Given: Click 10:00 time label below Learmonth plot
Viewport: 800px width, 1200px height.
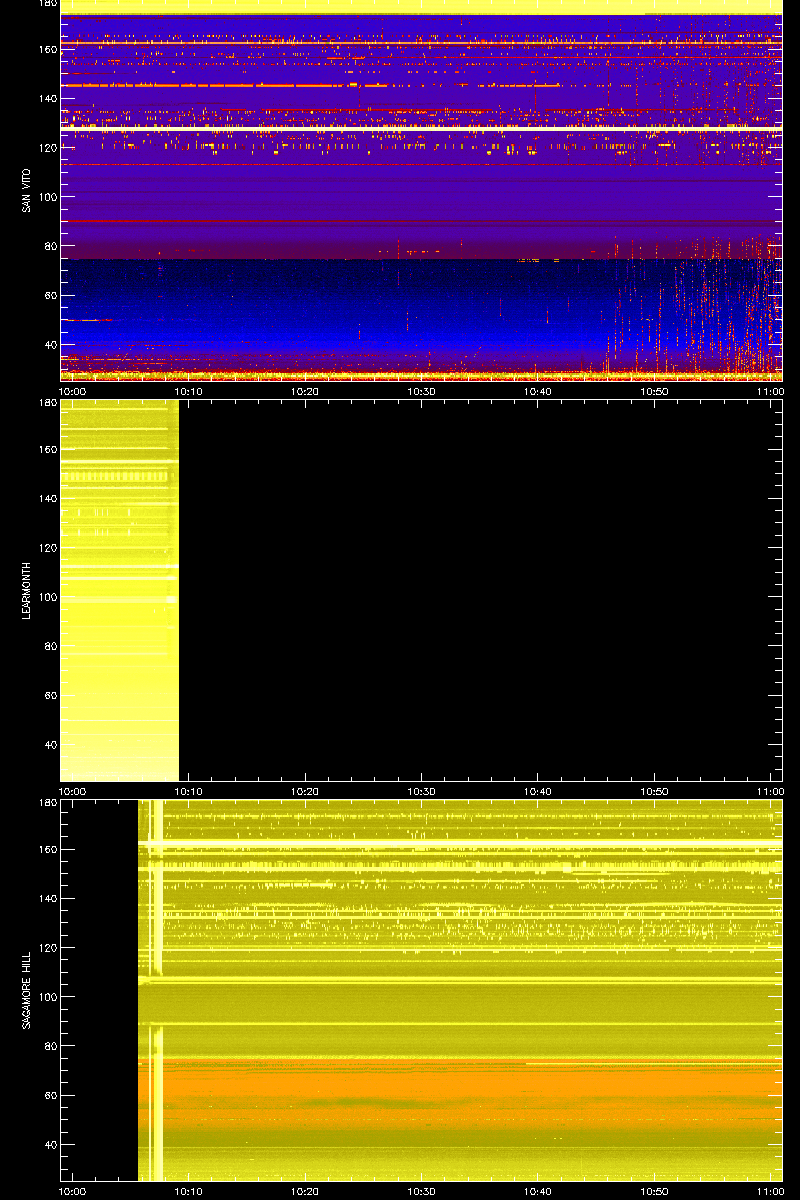Looking at the screenshot, I should click(73, 792).
